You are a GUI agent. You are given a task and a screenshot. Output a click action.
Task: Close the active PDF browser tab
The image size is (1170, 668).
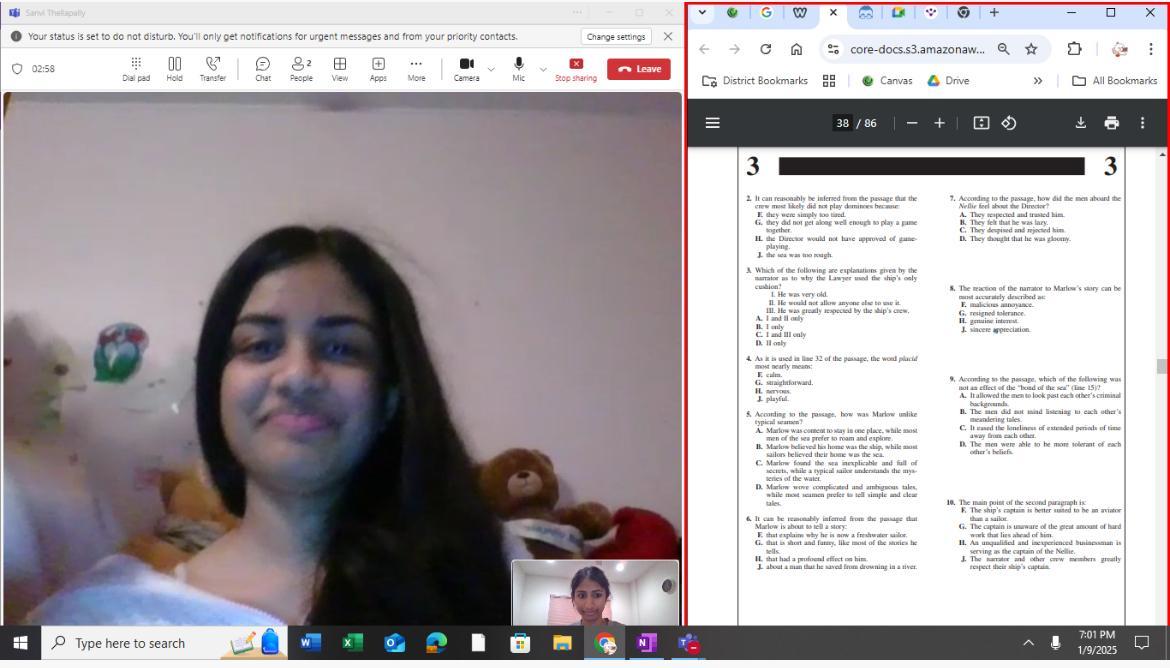click(x=833, y=13)
